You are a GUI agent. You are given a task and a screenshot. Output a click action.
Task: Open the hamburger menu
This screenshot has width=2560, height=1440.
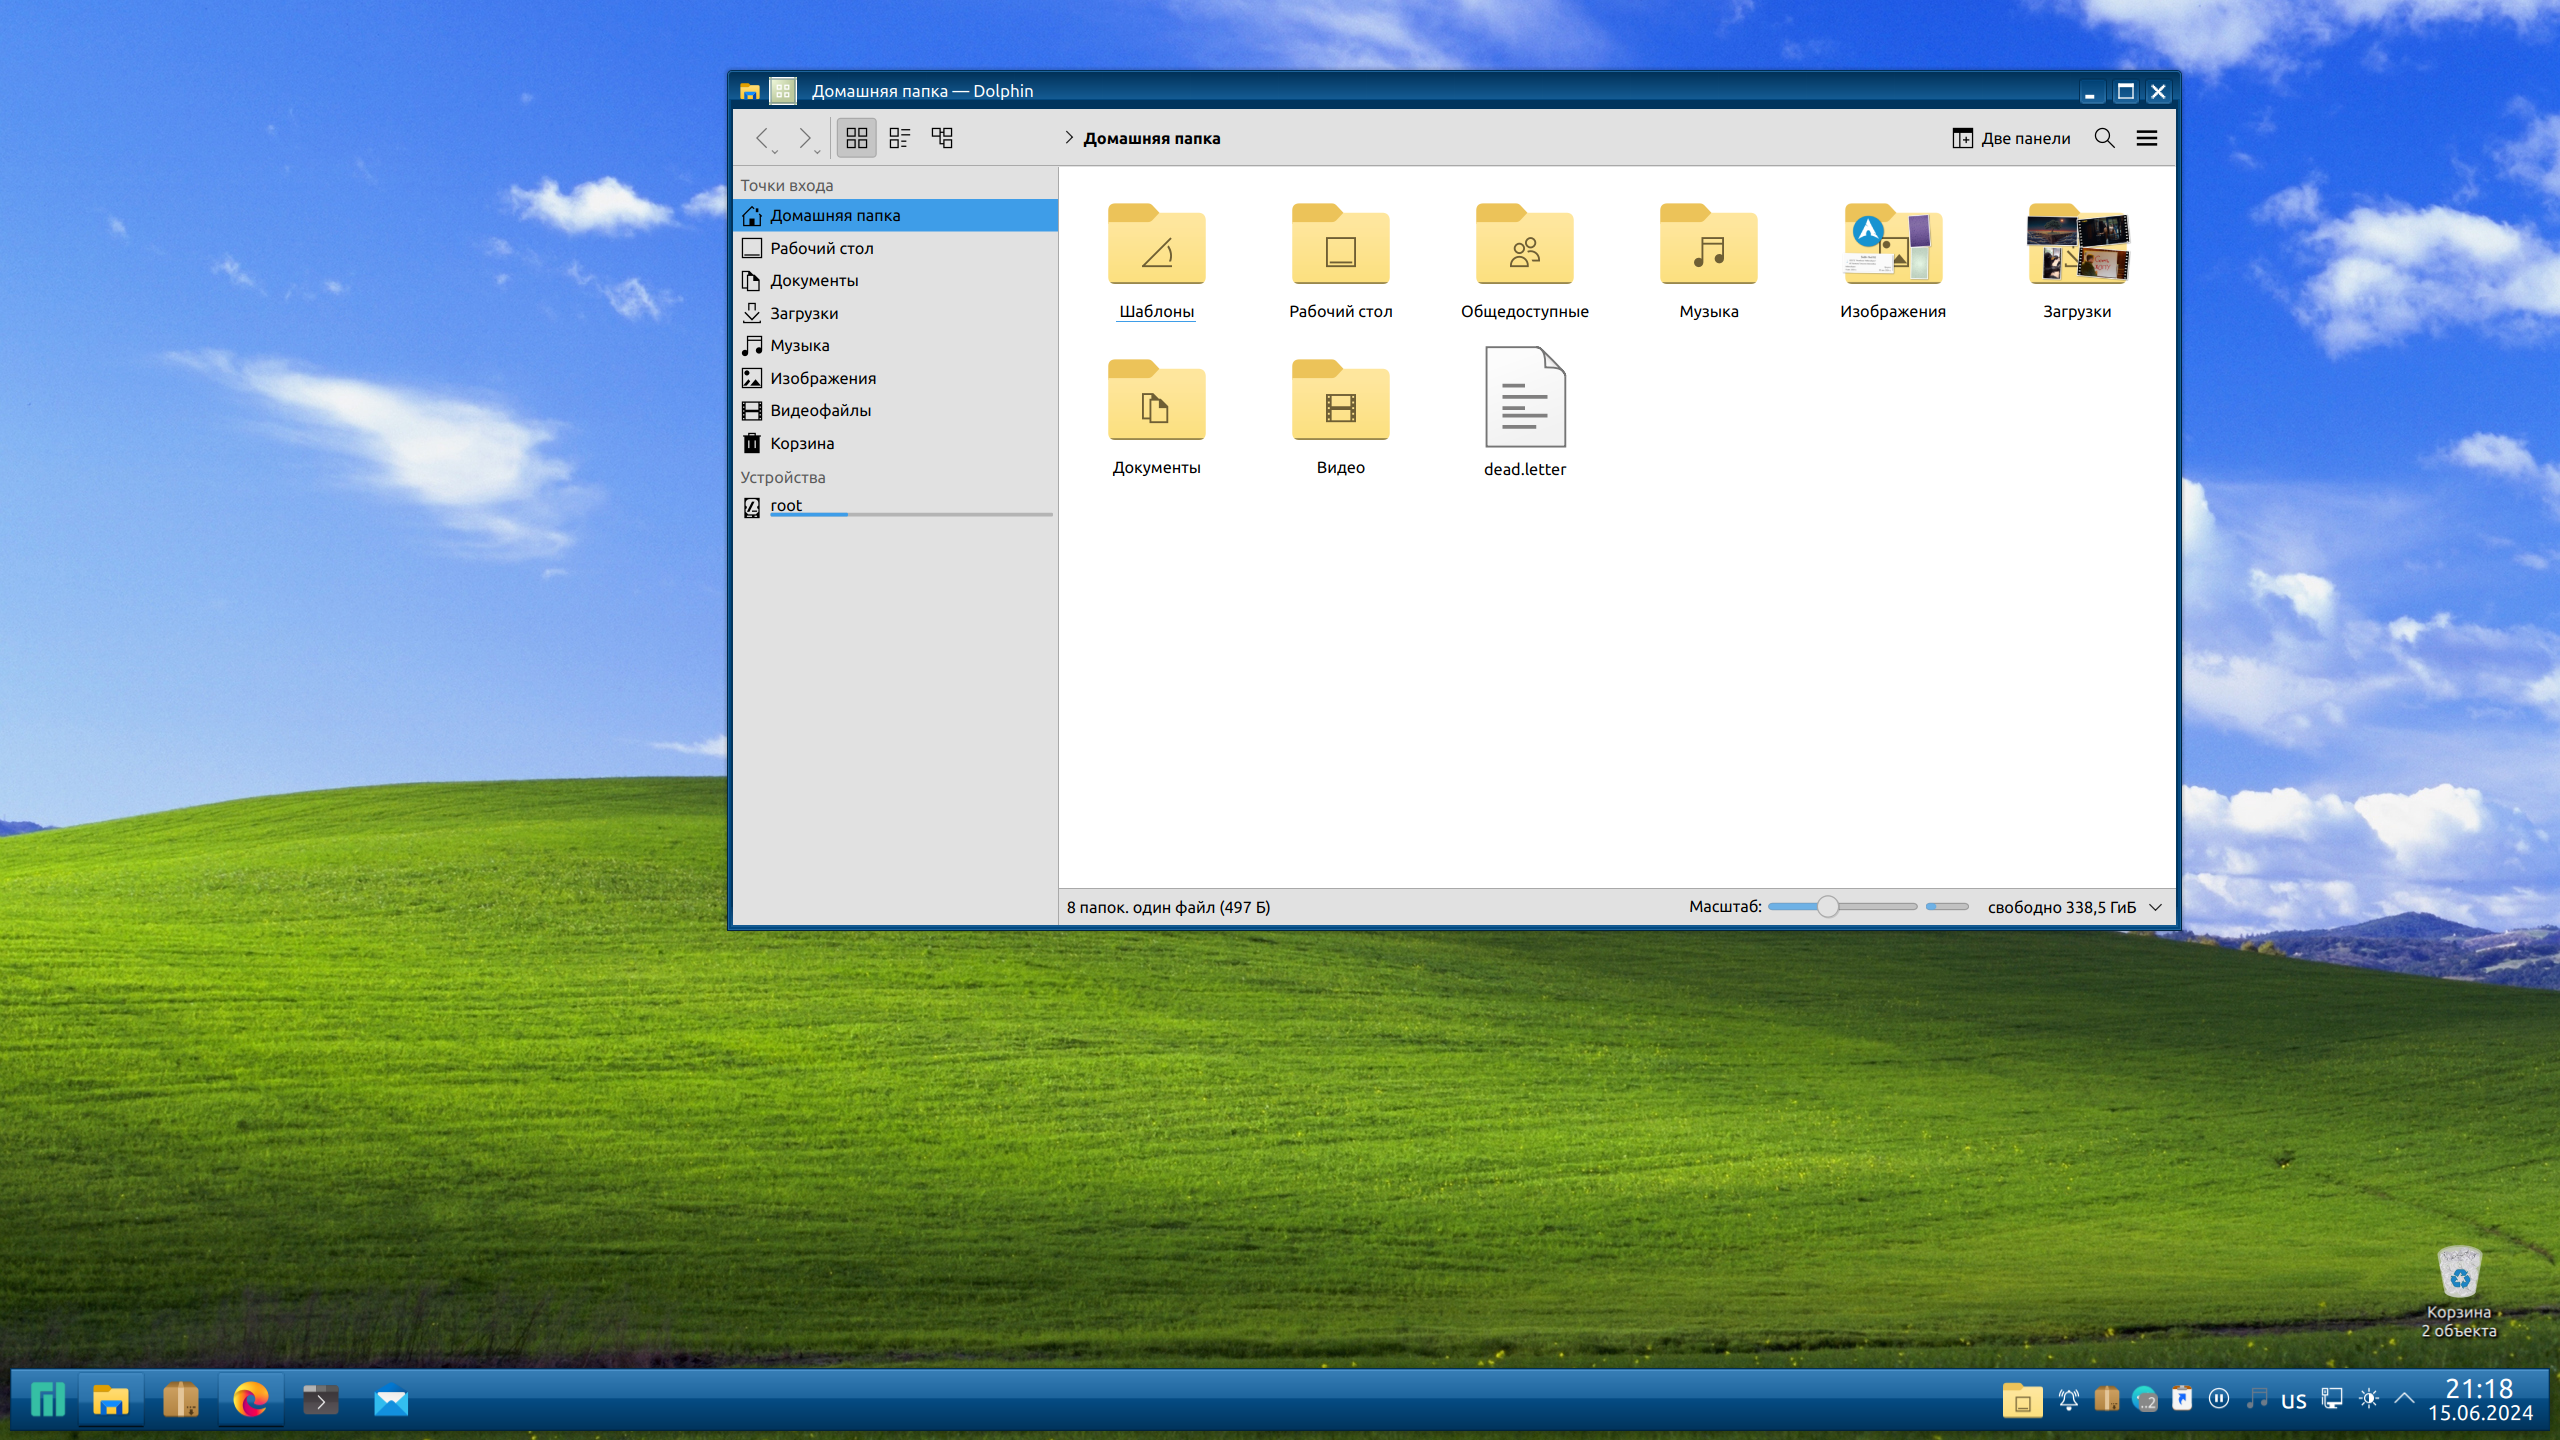(x=2146, y=138)
